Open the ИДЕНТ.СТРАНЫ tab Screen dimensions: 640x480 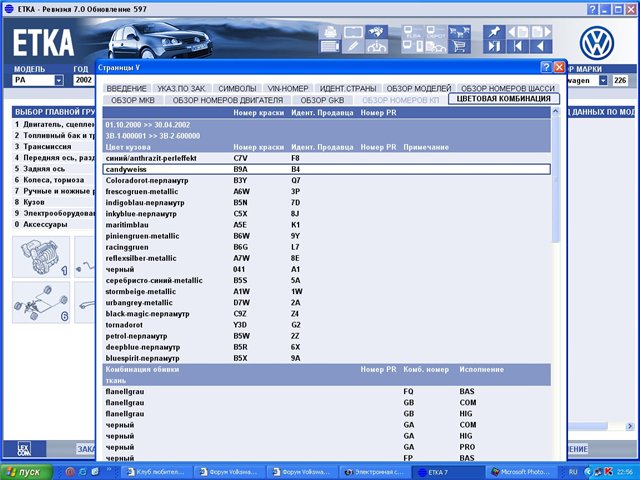tap(348, 88)
